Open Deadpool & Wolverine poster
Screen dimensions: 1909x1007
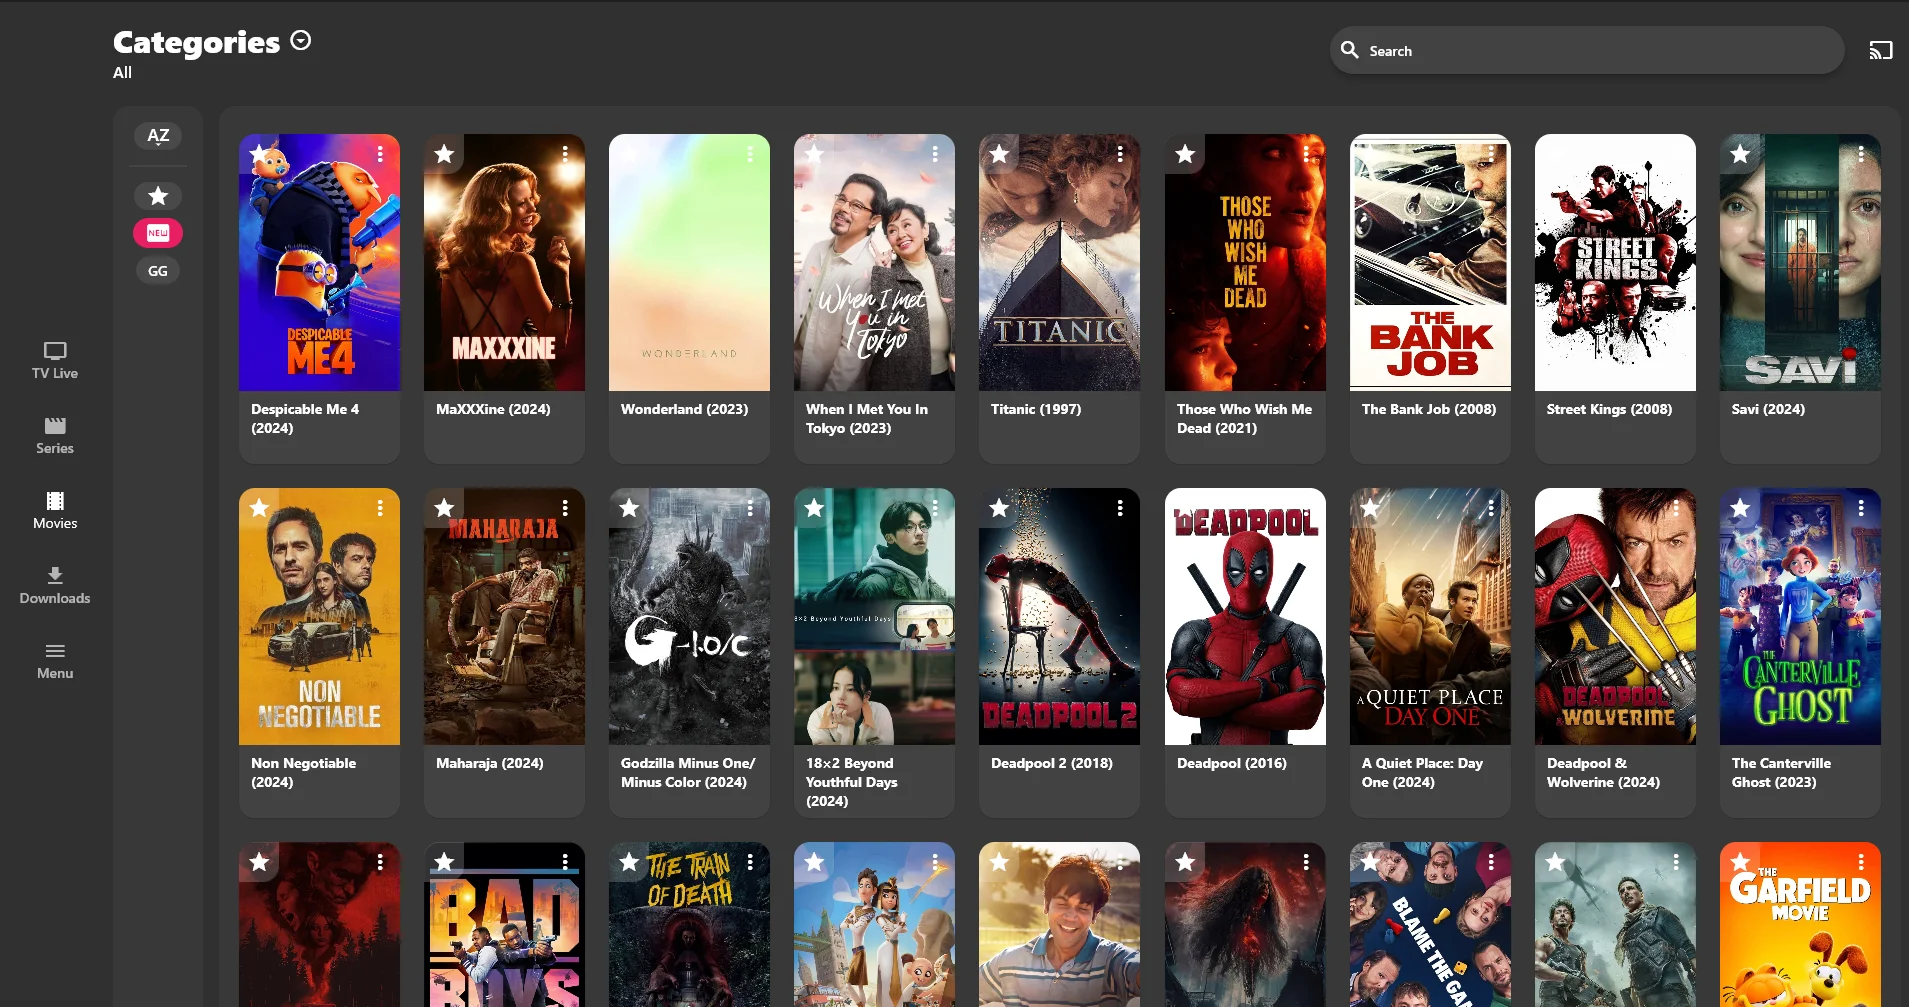1615,617
